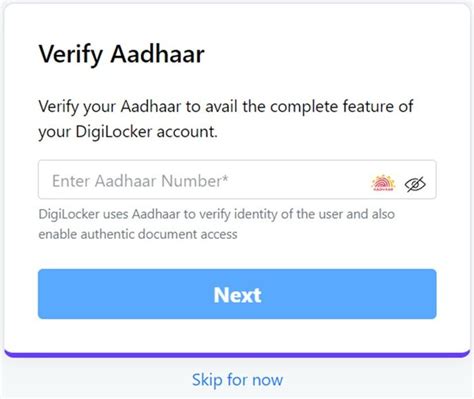Viewport: 474px width, 399px height.
Task: Show the hidden Aadhaar number
Action: tap(415, 184)
